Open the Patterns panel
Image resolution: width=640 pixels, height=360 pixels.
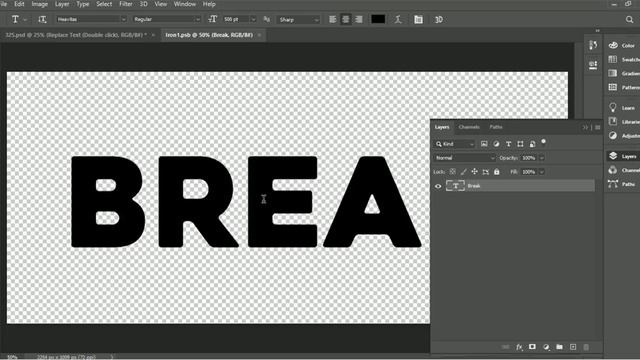[x=623, y=87]
